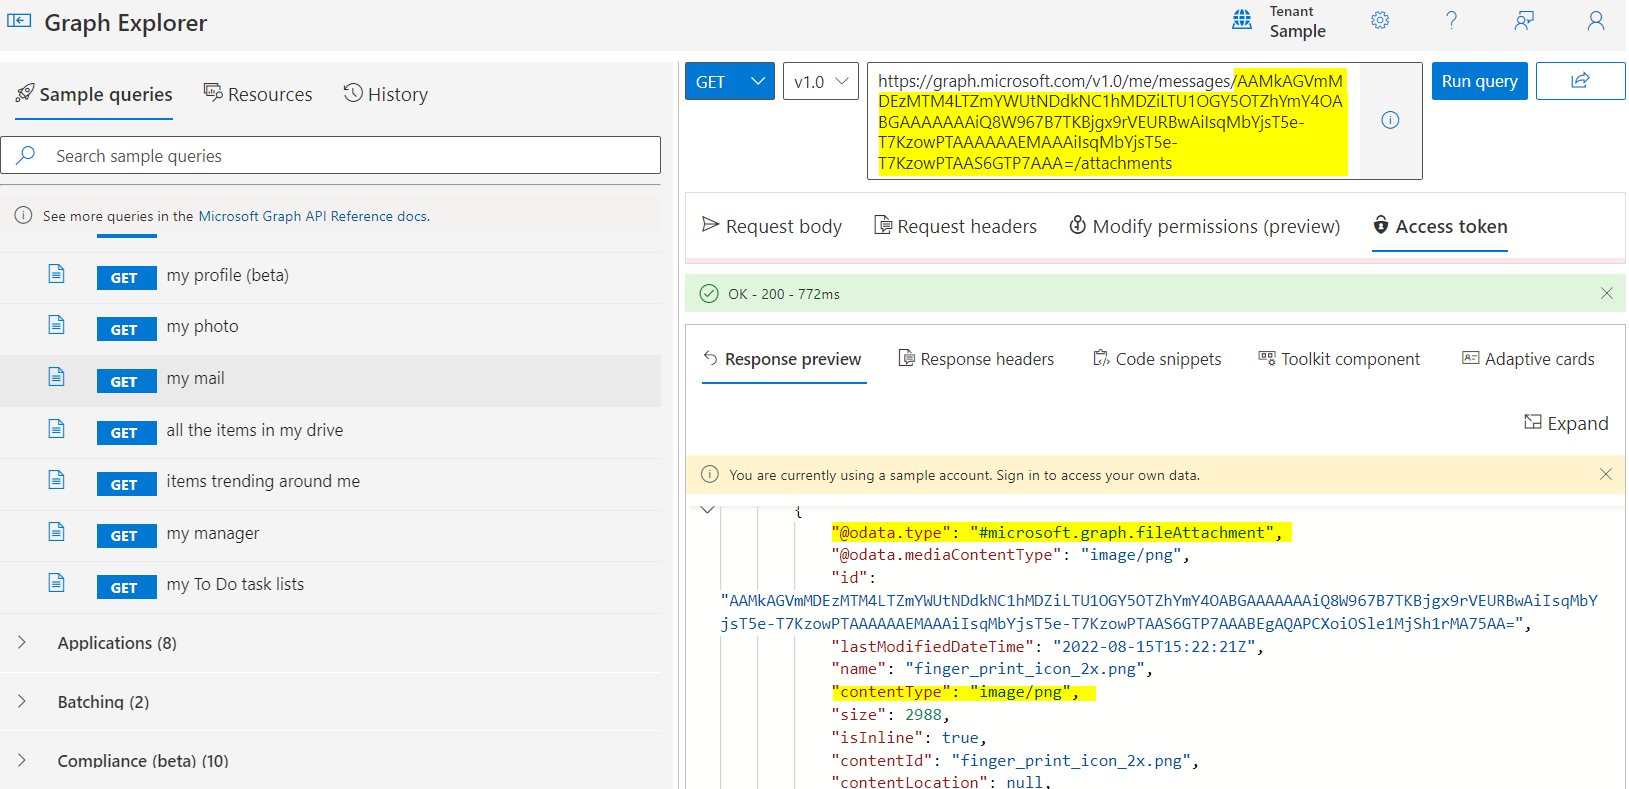This screenshot has width=1629, height=789.
Task: Open Microsoft Graph API Reference docs link
Action: pos(314,216)
